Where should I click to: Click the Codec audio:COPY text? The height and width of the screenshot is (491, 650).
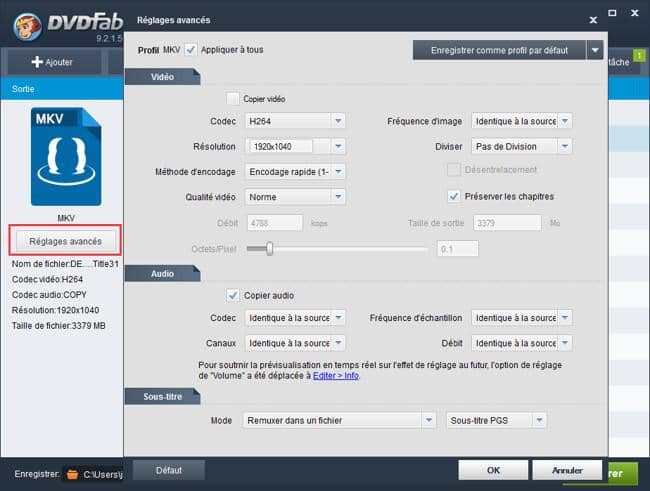click(49, 294)
